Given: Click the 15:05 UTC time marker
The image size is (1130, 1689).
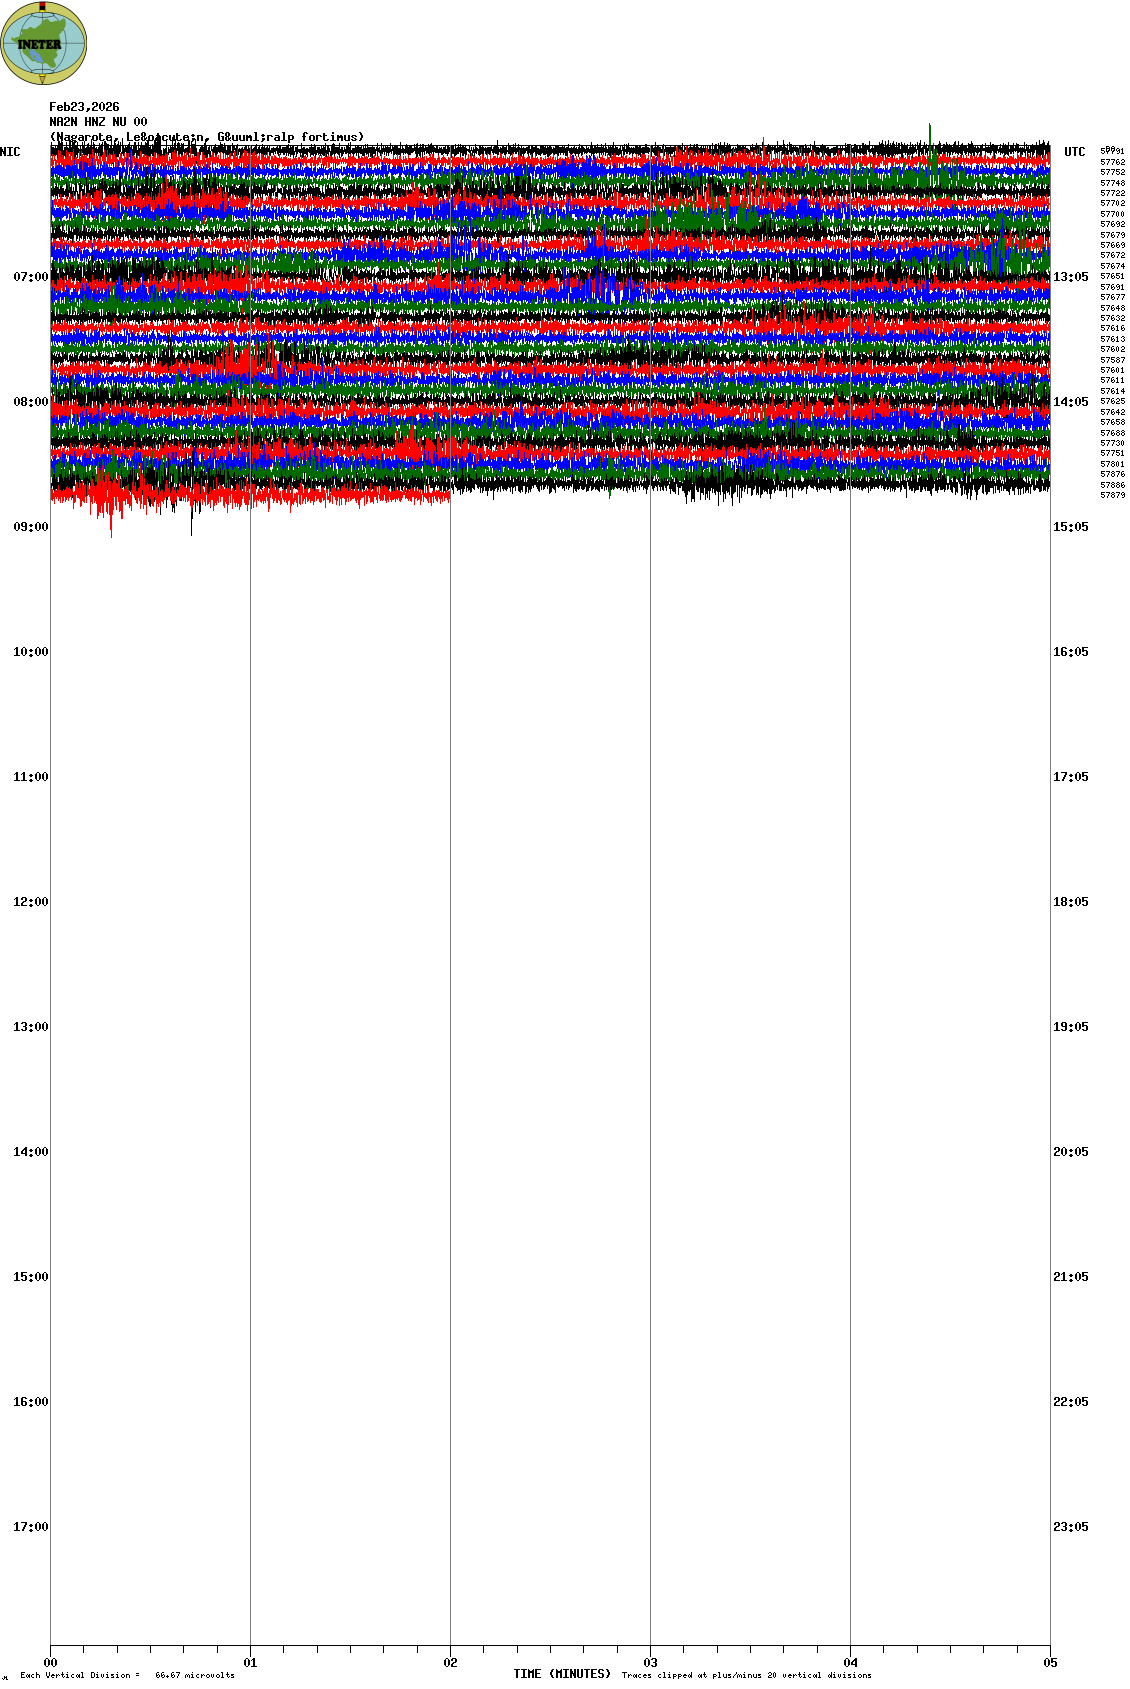Looking at the screenshot, I should tap(1070, 527).
